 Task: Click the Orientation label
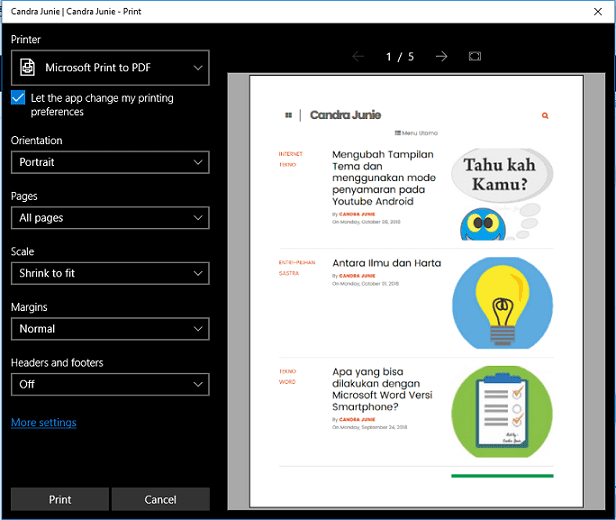point(37,141)
